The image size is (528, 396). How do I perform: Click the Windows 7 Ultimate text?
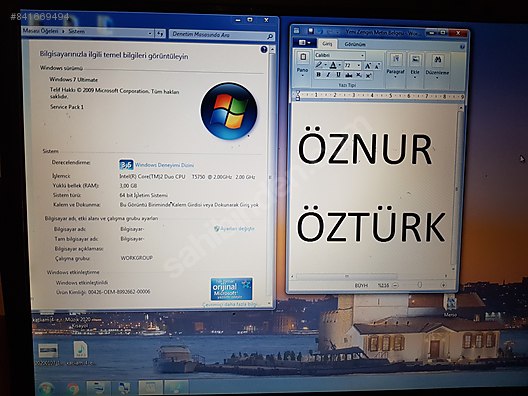point(73,80)
